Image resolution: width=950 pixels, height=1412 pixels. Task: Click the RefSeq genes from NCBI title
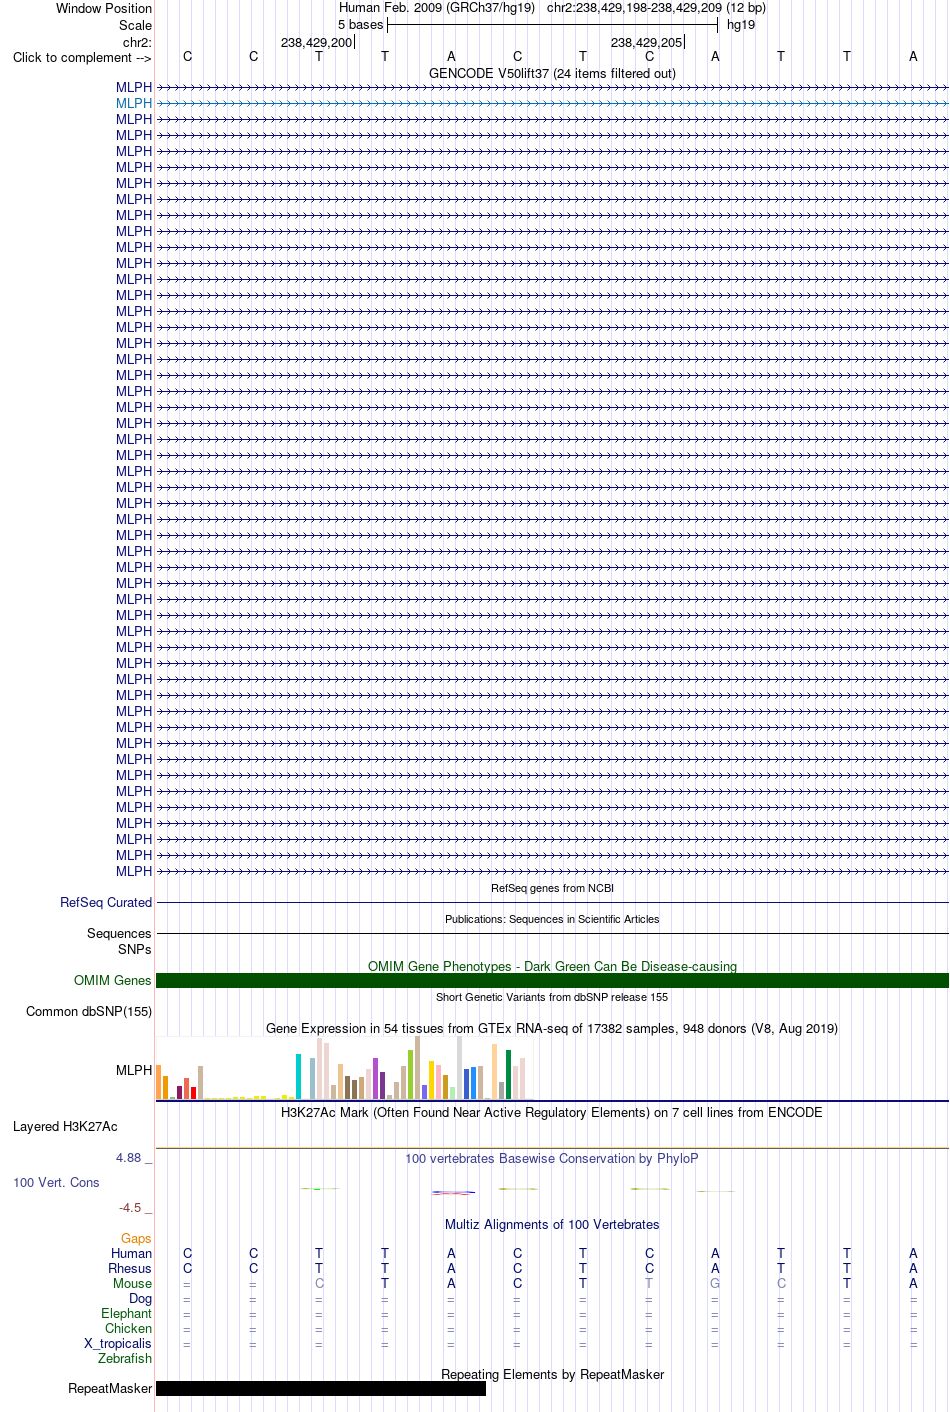point(552,888)
